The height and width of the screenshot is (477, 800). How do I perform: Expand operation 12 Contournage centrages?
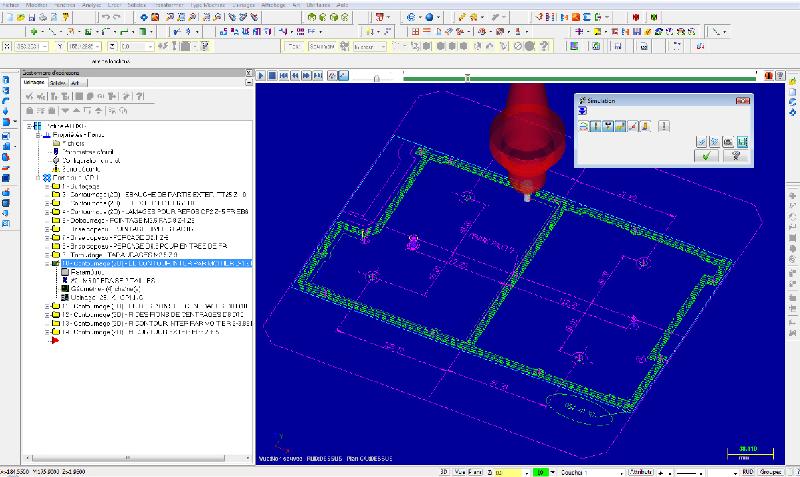47,315
